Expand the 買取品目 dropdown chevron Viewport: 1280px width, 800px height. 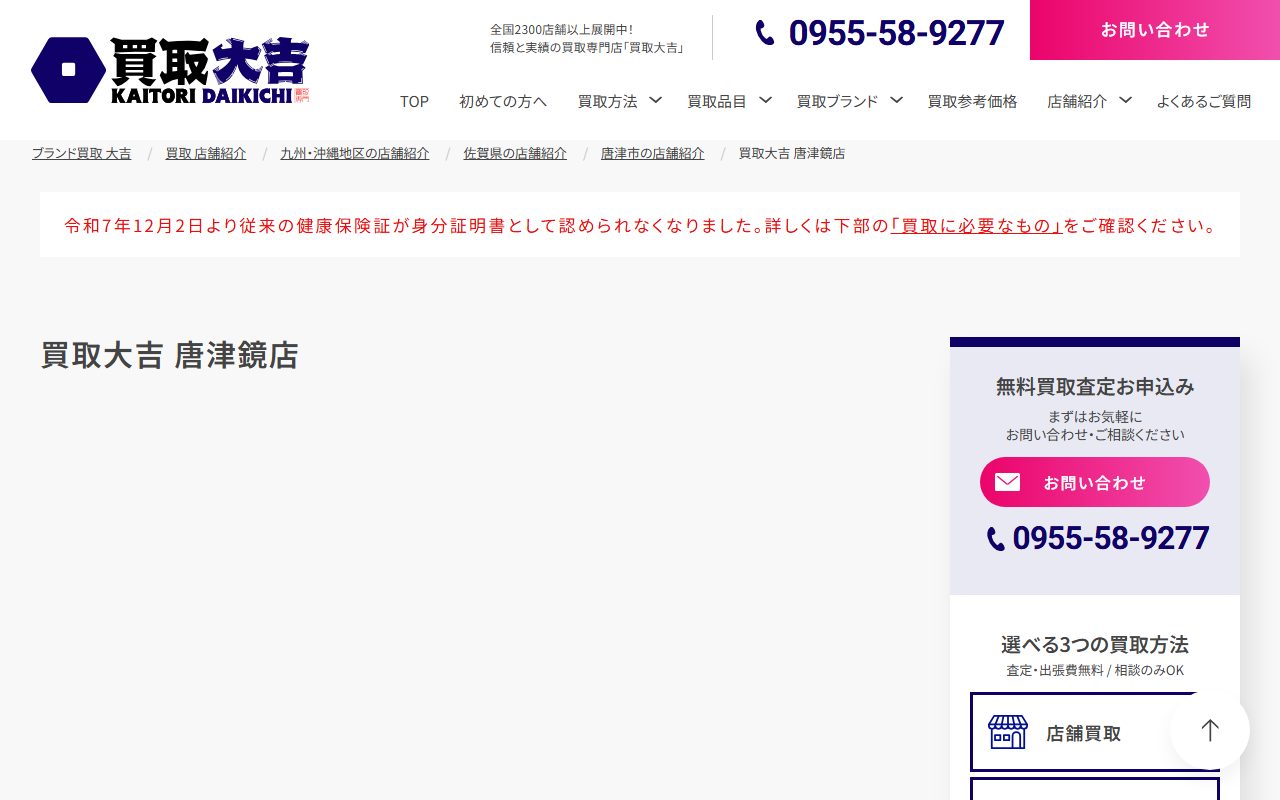(765, 100)
